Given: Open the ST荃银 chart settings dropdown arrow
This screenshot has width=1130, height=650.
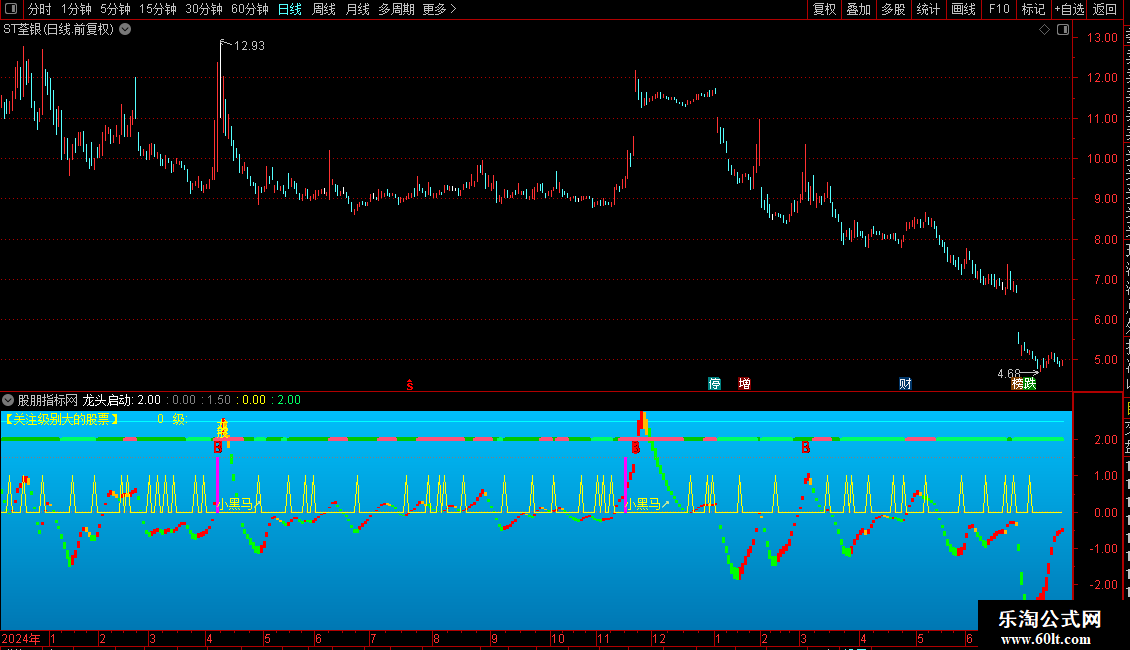Looking at the screenshot, I should (x=125, y=30).
